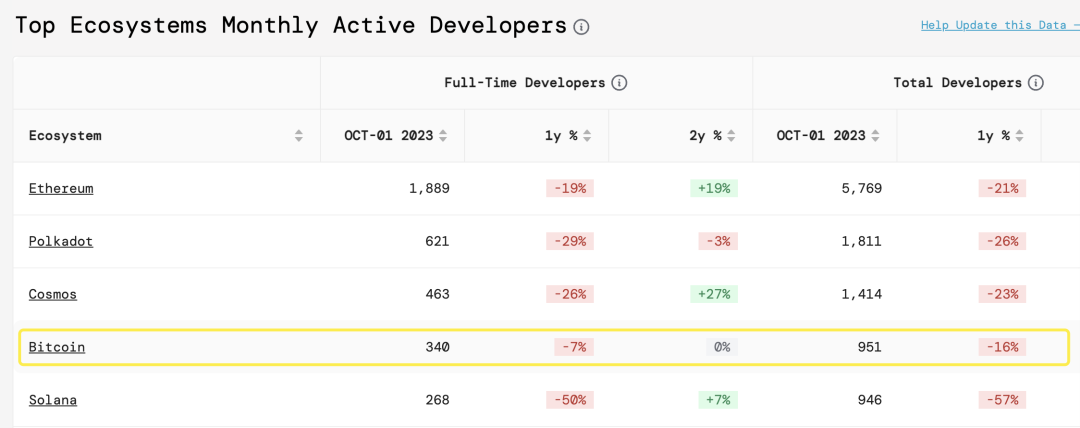Open the Ethereum ecosystem link
This screenshot has width=1080, height=428.
[x=61, y=188]
